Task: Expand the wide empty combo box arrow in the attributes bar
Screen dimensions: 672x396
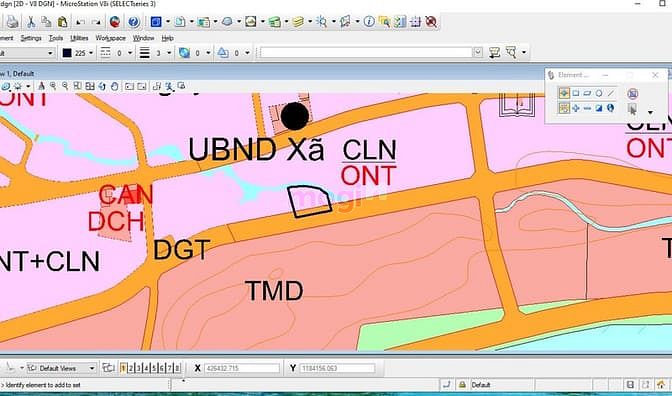Action: (x=478, y=53)
